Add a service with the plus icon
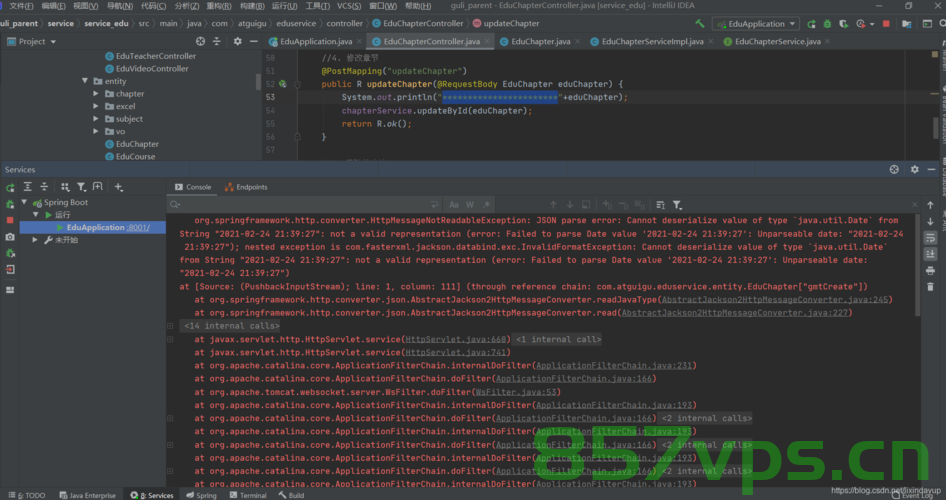Viewport: 946px width, 500px height. coord(119,187)
